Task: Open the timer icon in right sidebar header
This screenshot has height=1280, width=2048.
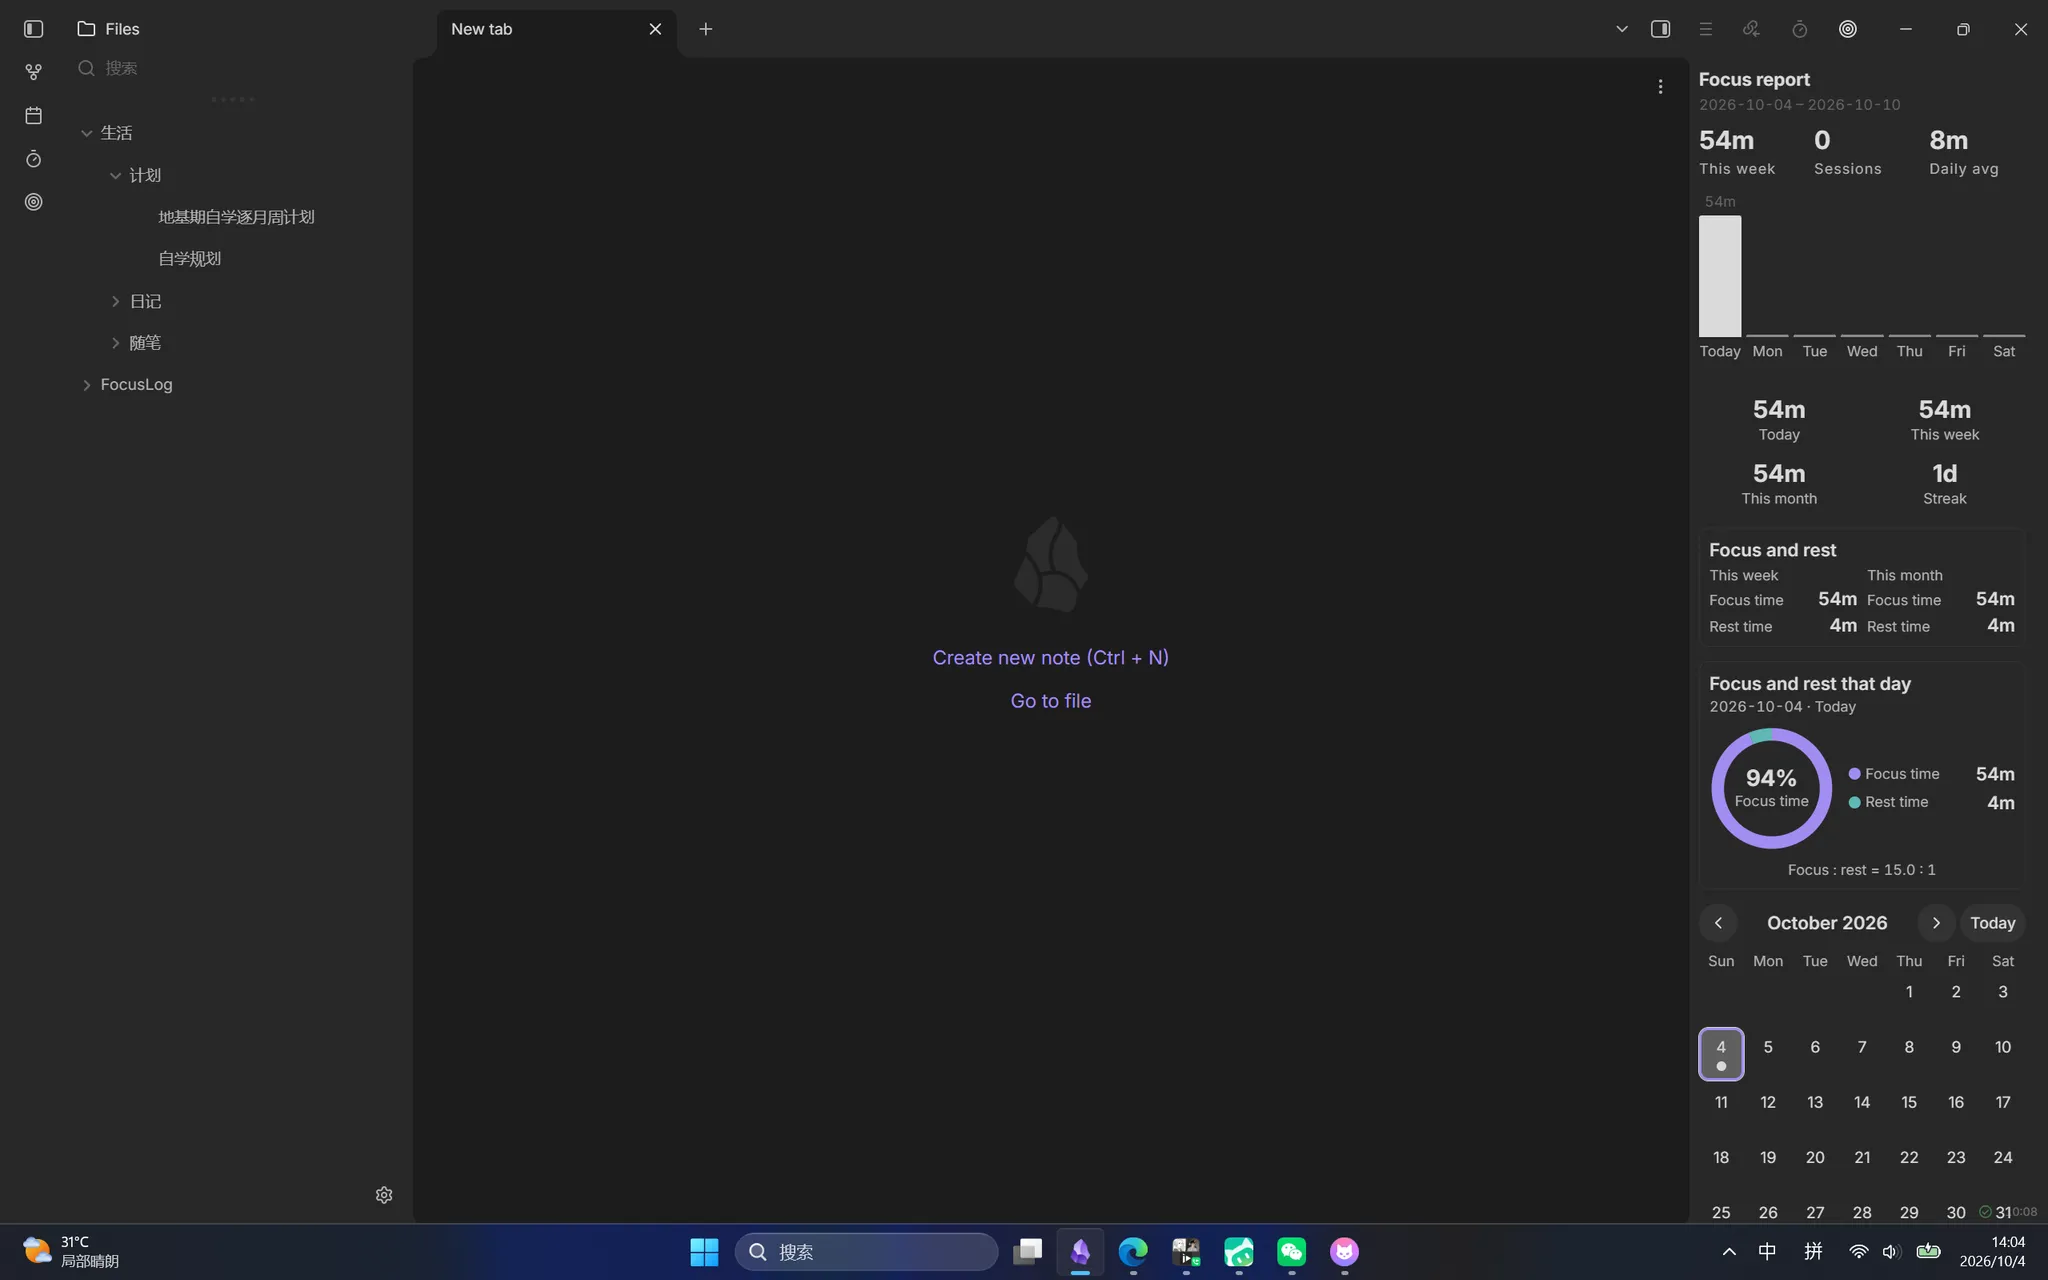Action: 1800,29
